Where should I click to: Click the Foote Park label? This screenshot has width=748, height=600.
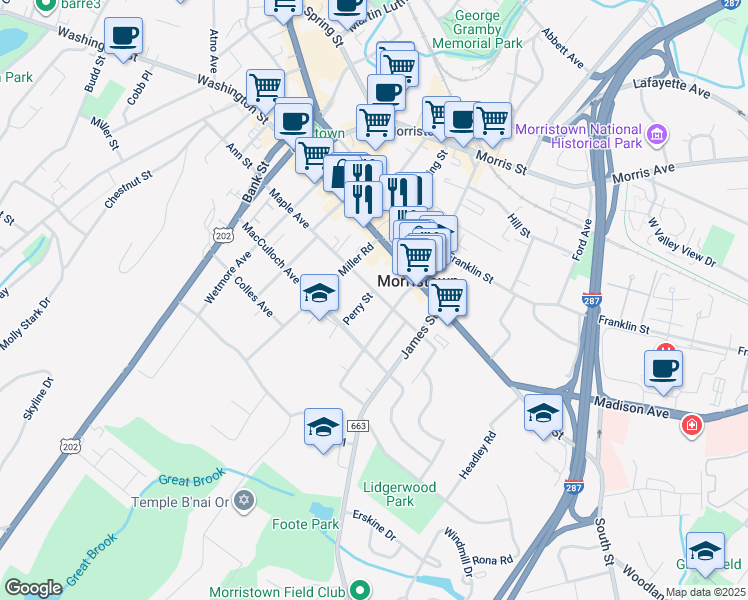[x=305, y=524]
